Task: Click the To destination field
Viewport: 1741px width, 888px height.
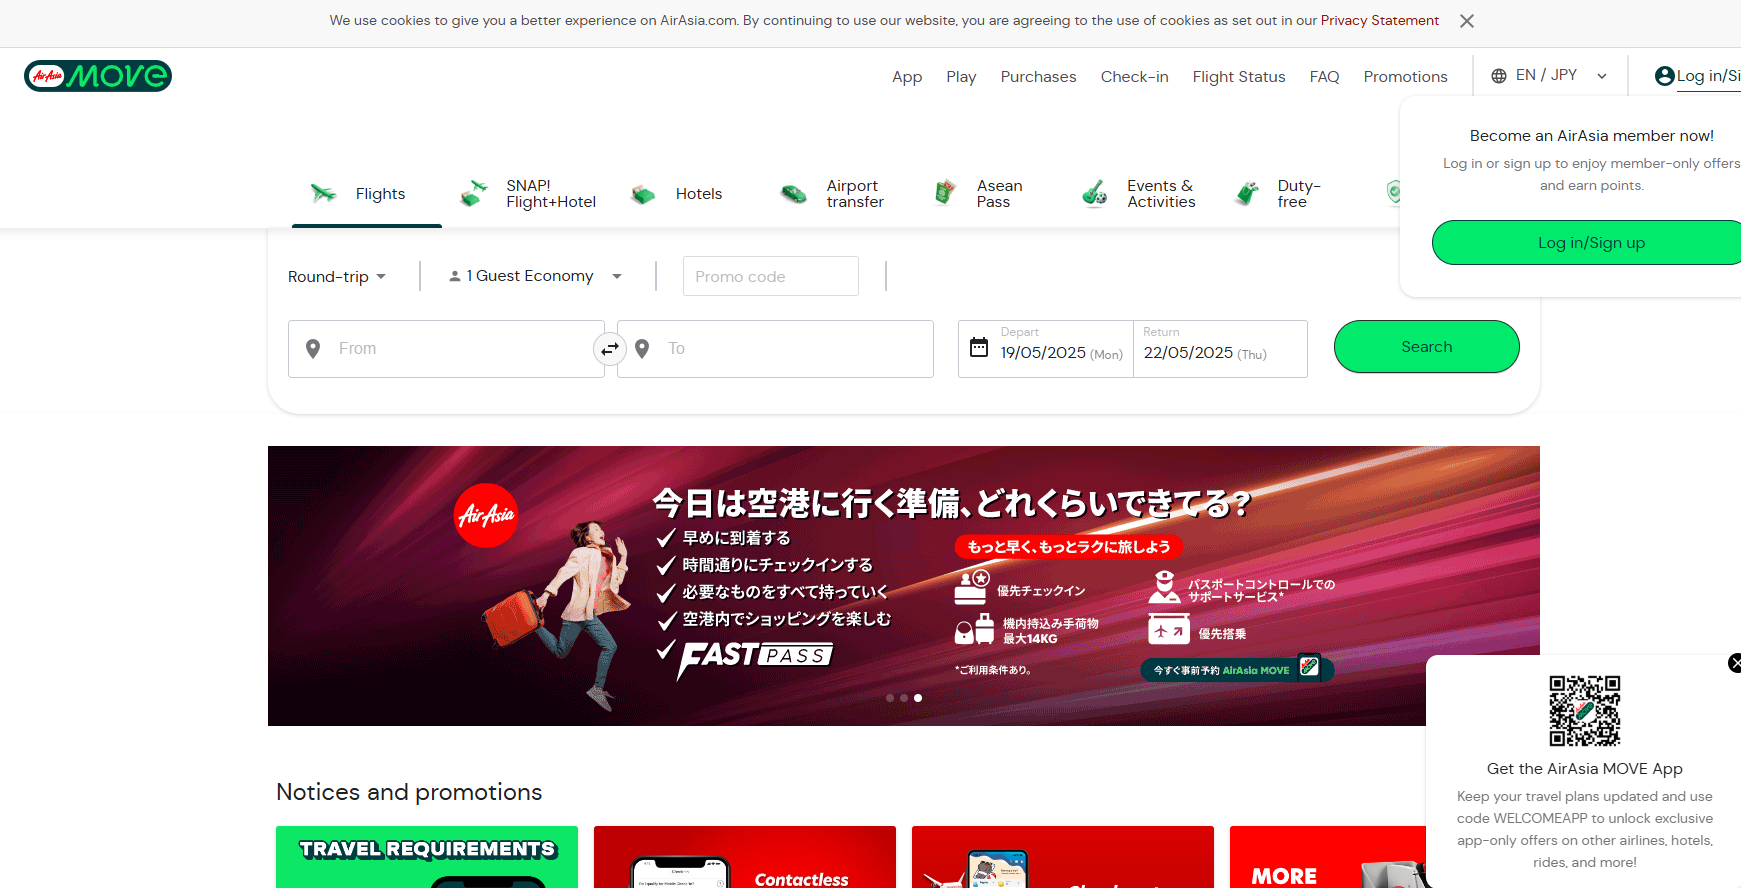Action: click(x=775, y=349)
